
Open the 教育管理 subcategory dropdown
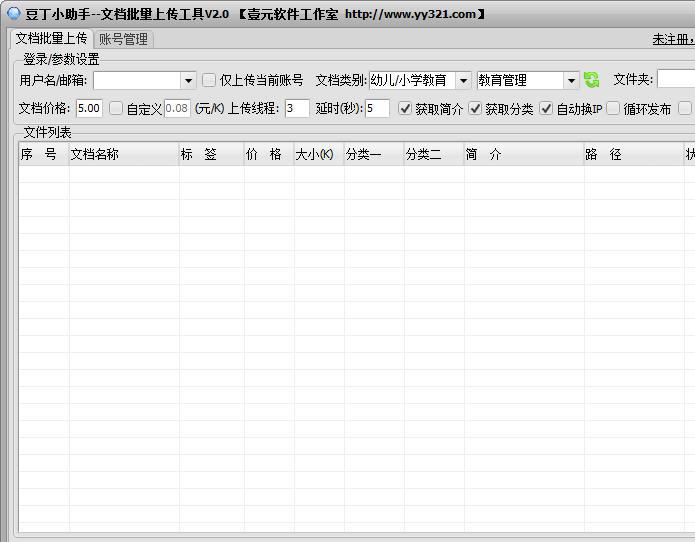coord(571,80)
